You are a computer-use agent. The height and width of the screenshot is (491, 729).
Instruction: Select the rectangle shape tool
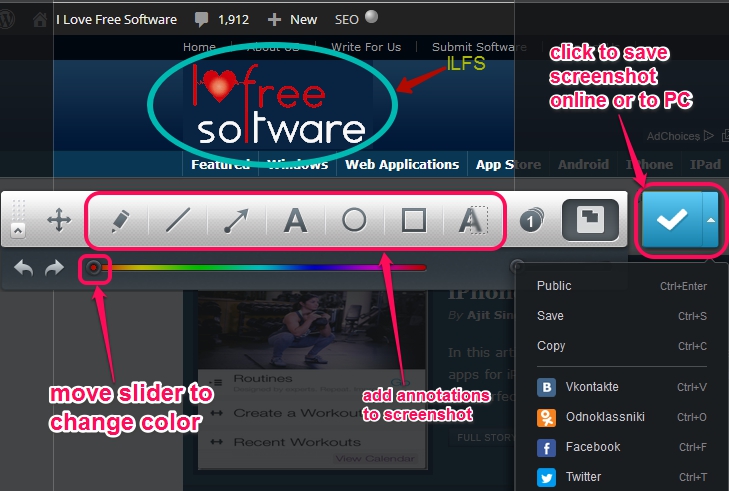click(x=414, y=220)
